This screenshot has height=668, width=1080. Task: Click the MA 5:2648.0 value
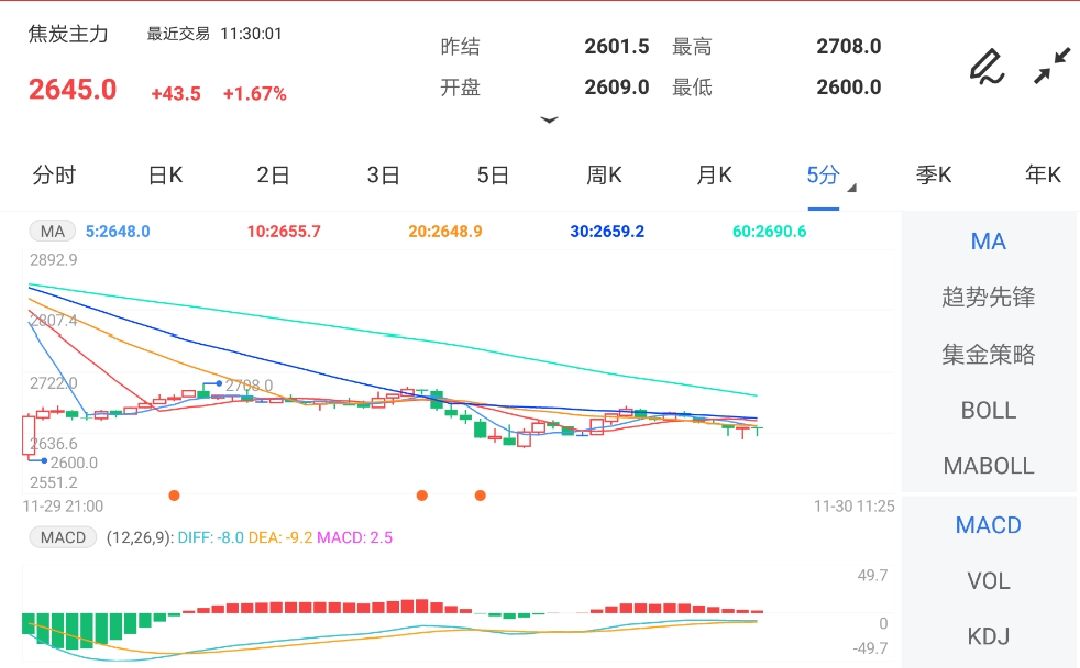point(118,231)
